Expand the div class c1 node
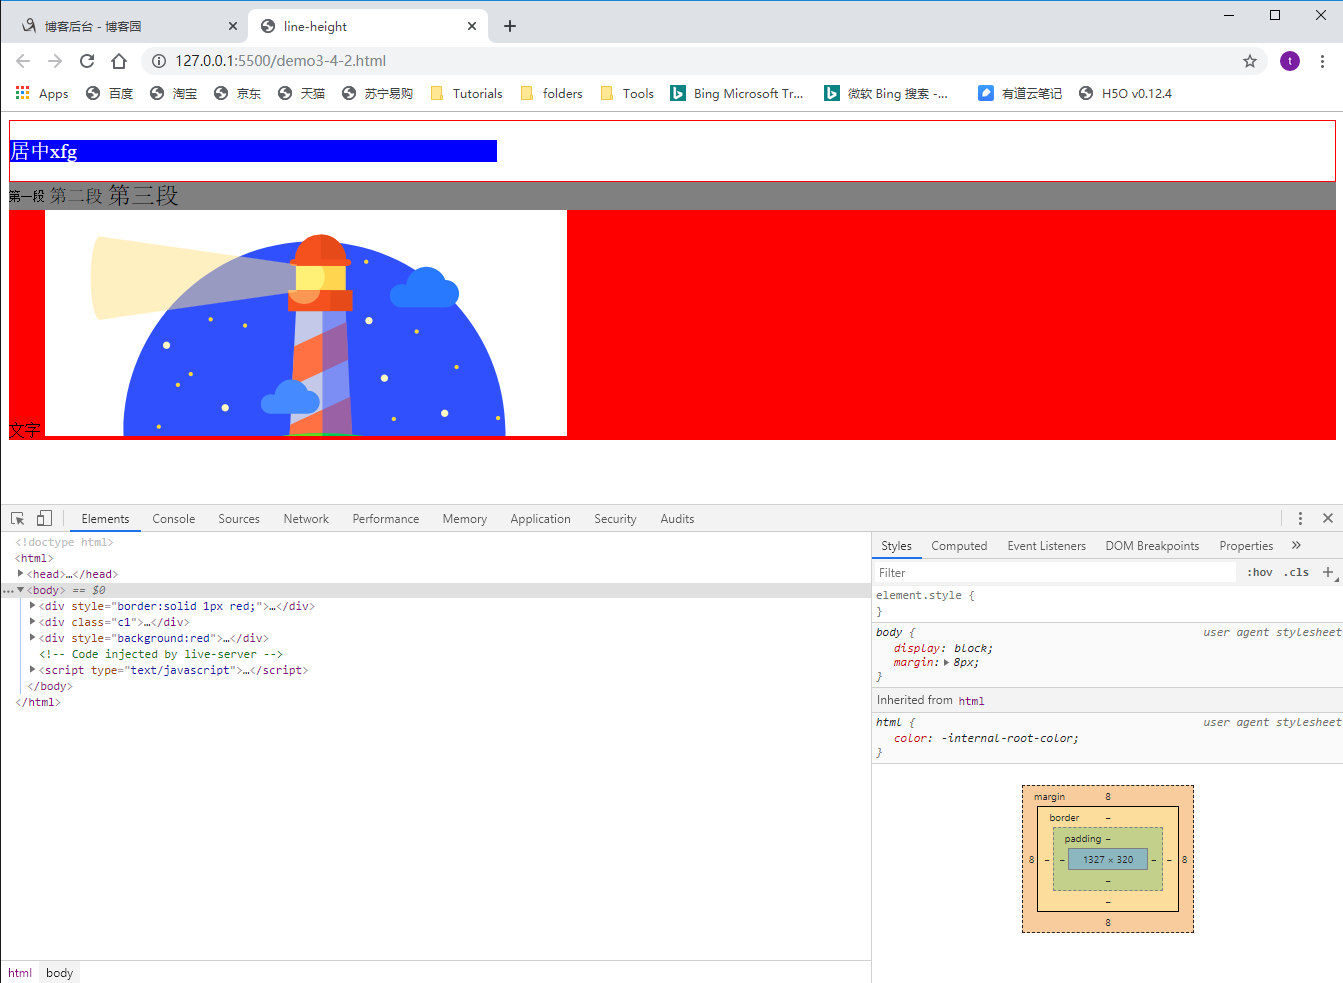 (32, 622)
